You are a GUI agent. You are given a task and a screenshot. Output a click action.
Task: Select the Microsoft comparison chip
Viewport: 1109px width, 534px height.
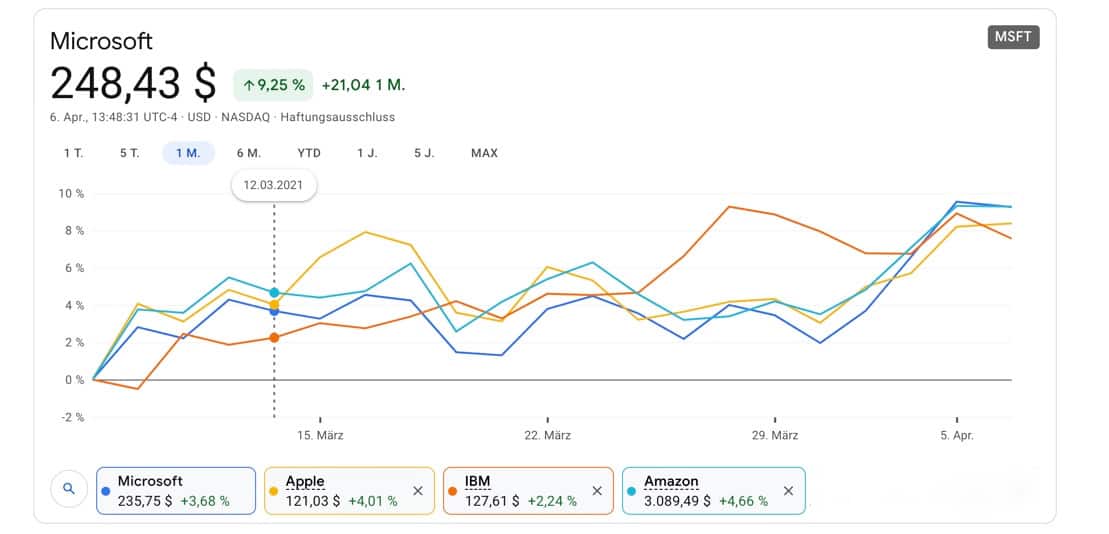click(175, 491)
